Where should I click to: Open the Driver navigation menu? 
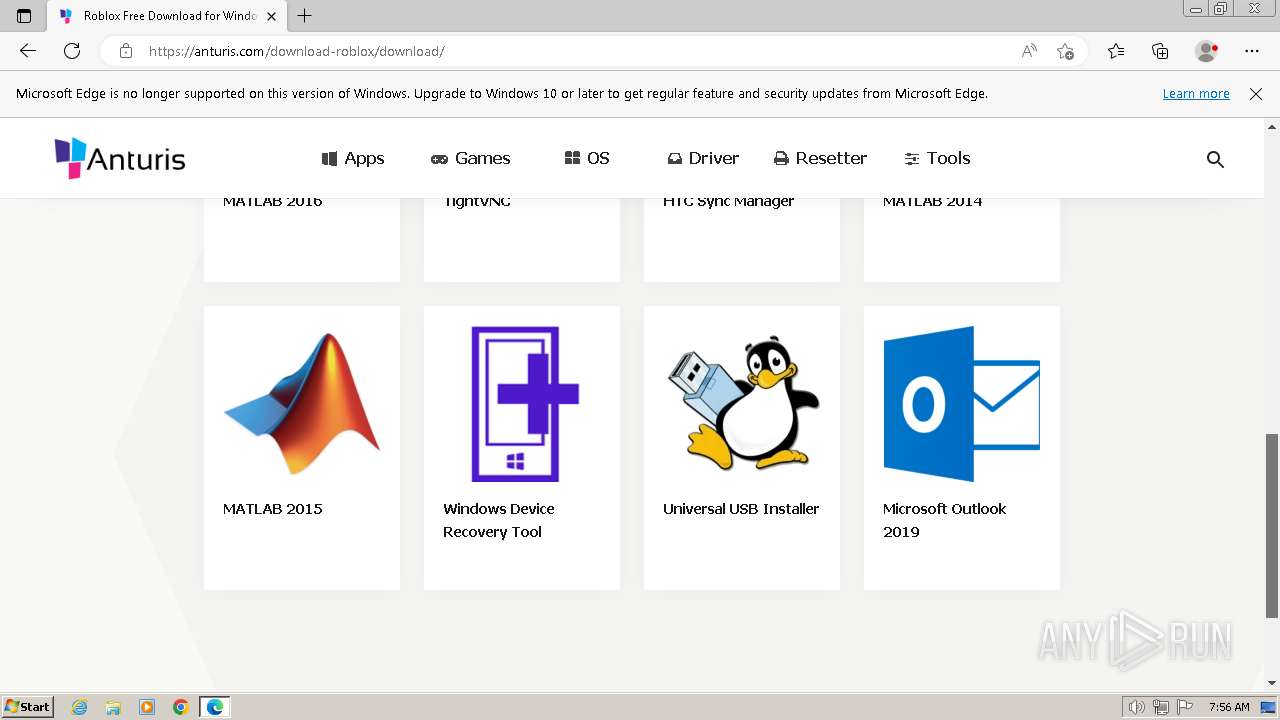pyautogui.click(x=703, y=158)
